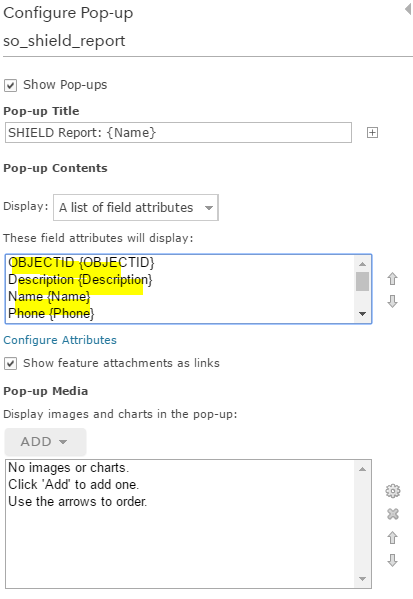Uncheck Show Pop-ups checkbox
Screen dimensions: 413x599
pyautogui.click(x=10, y=85)
